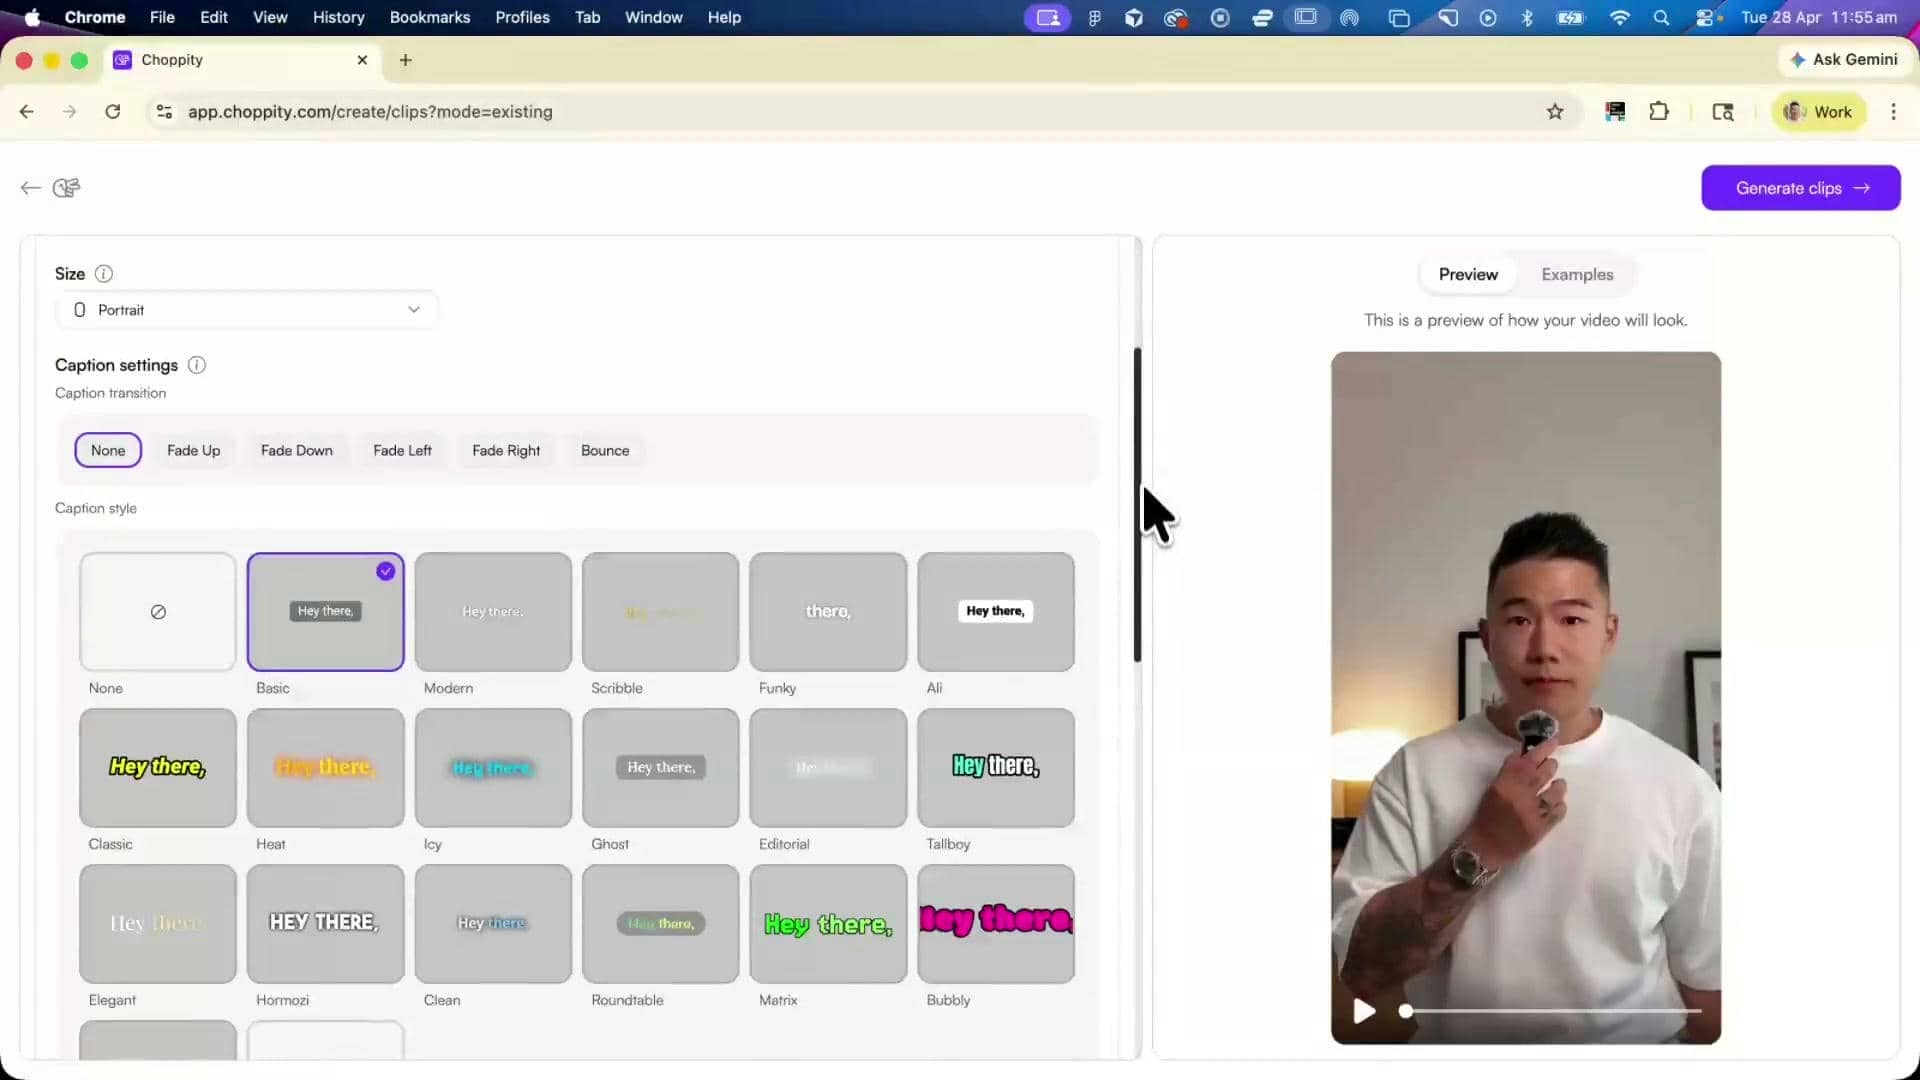Screen dimensions: 1920x1080
Task: Bookmark this page with the star icon
Action: 1555,112
